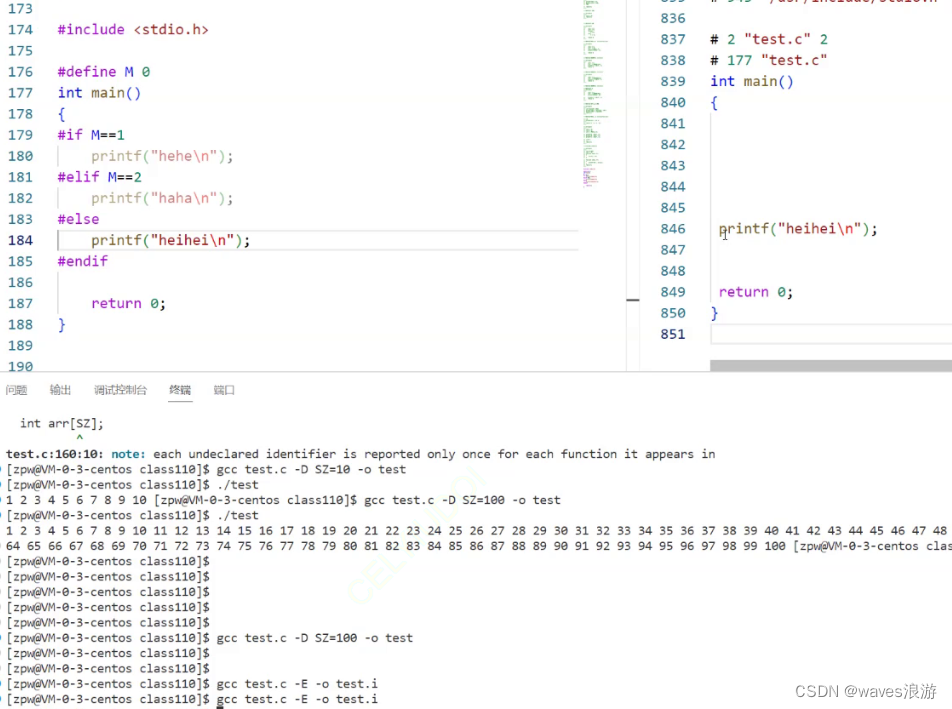Screen dimensions: 952x709
Task: Click the empty active line 851
Action: click(x=831, y=334)
